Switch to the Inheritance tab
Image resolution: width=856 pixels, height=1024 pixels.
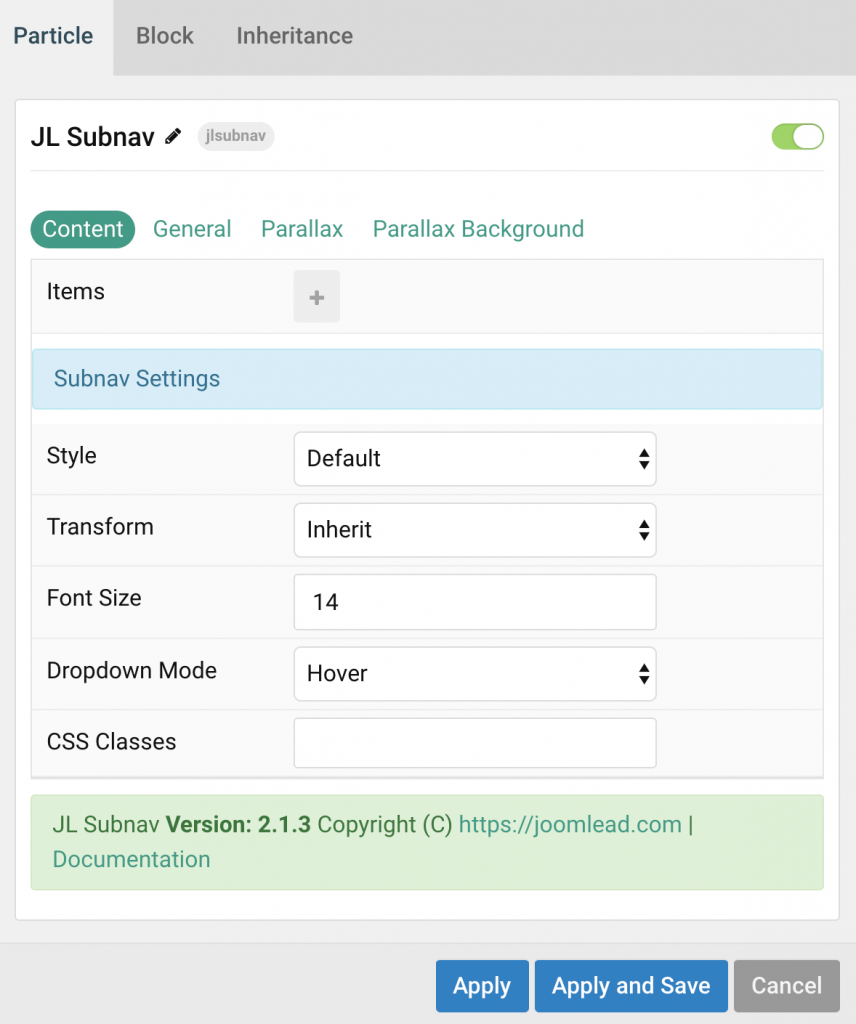[294, 36]
